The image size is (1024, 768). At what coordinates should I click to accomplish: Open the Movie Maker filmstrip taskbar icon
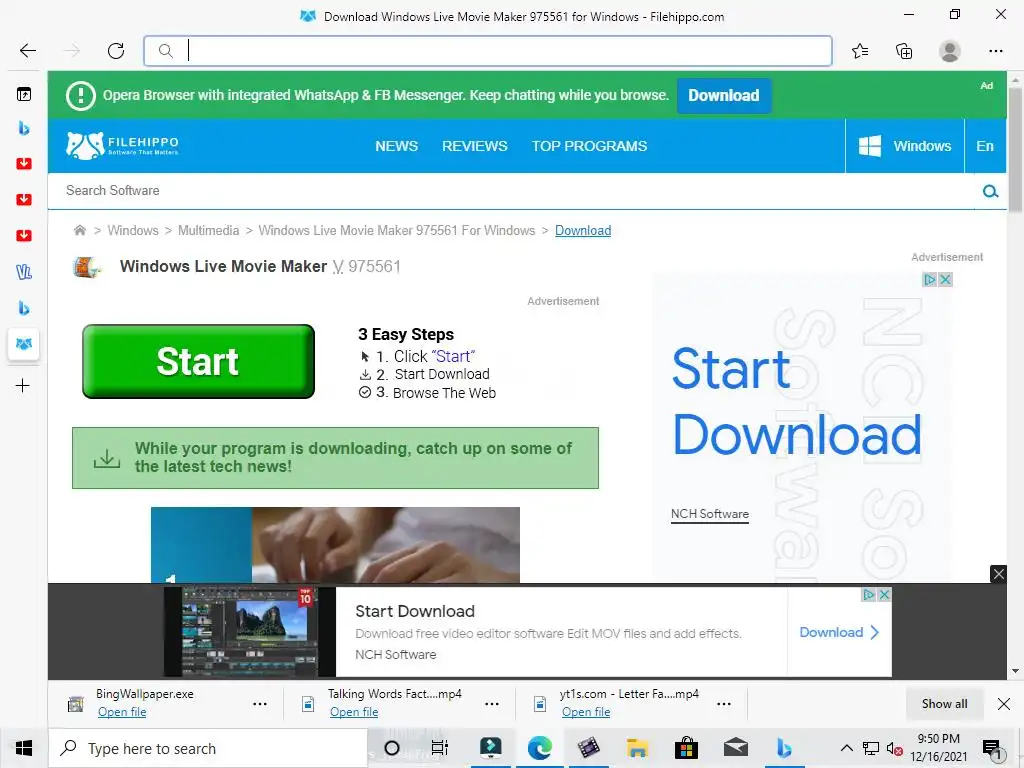coord(588,748)
